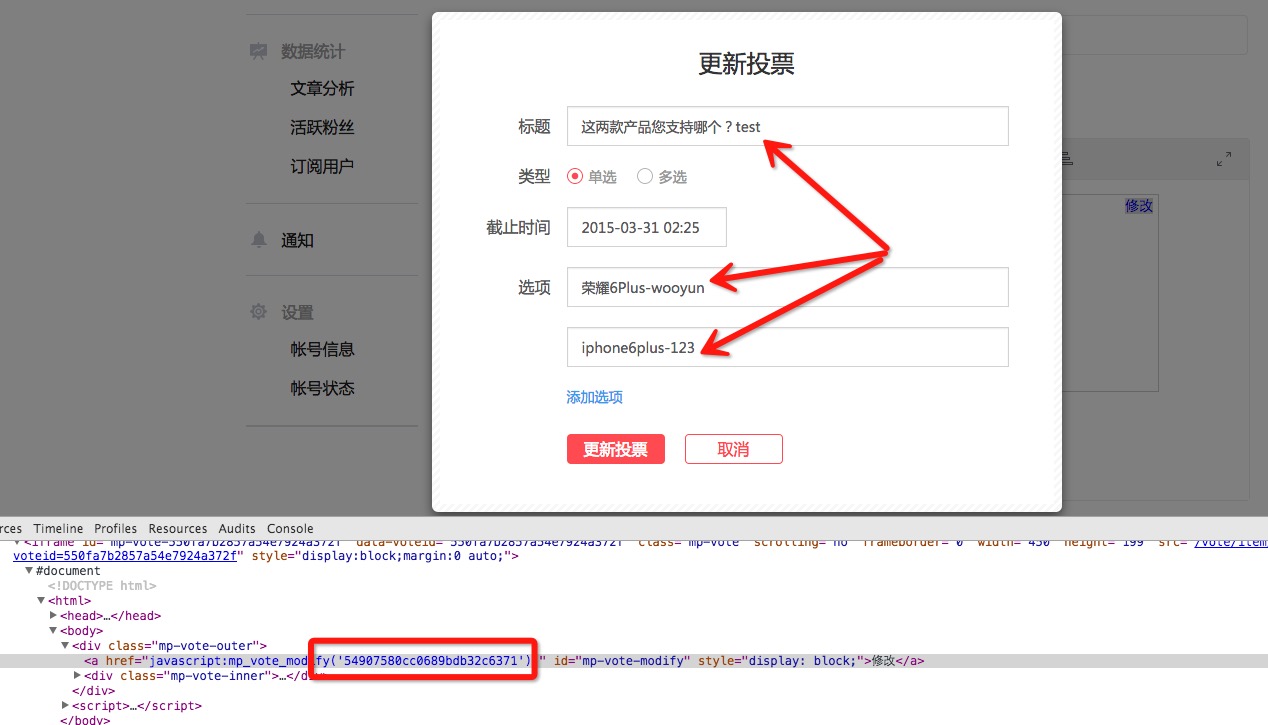Collapse the body element in DevTools
1268x725 pixels.
tap(53, 631)
